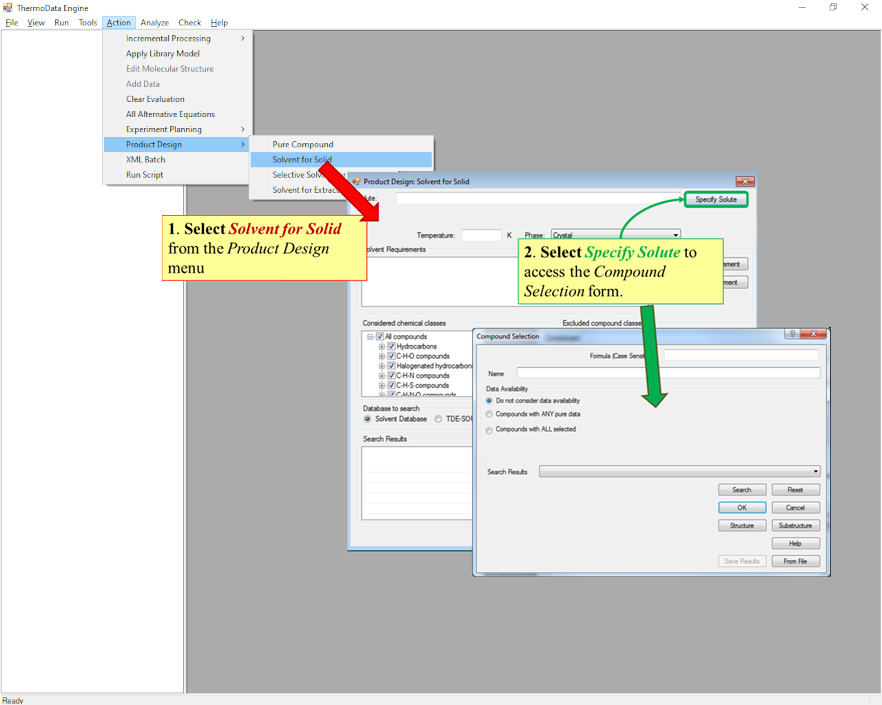Open the Check menu
Viewport: 882px width, 705px height.
pos(190,23)
